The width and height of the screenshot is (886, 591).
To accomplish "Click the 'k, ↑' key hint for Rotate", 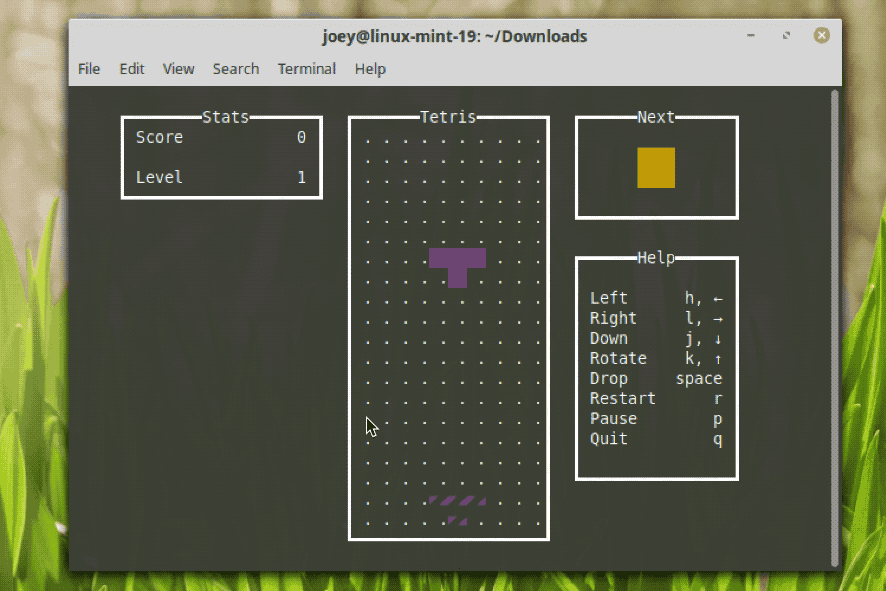I will (703, 358).
